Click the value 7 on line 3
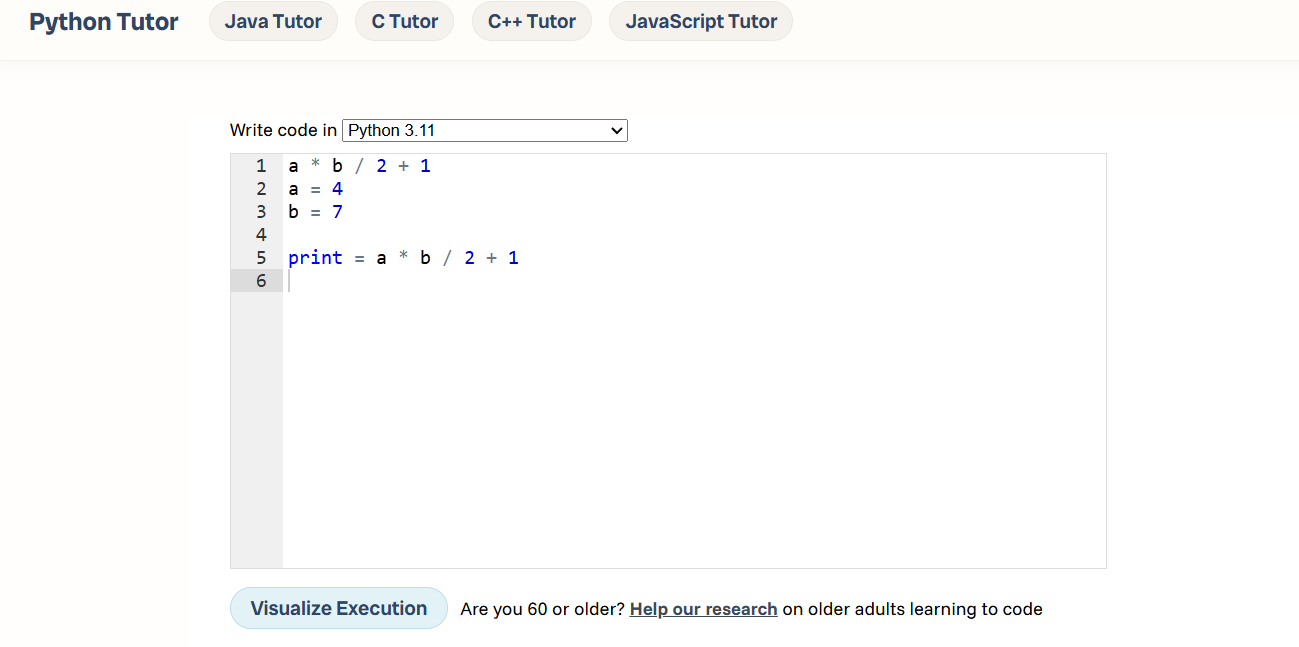Image resolution: width=1299 pixels, height=647 pixels. point(337,212)
